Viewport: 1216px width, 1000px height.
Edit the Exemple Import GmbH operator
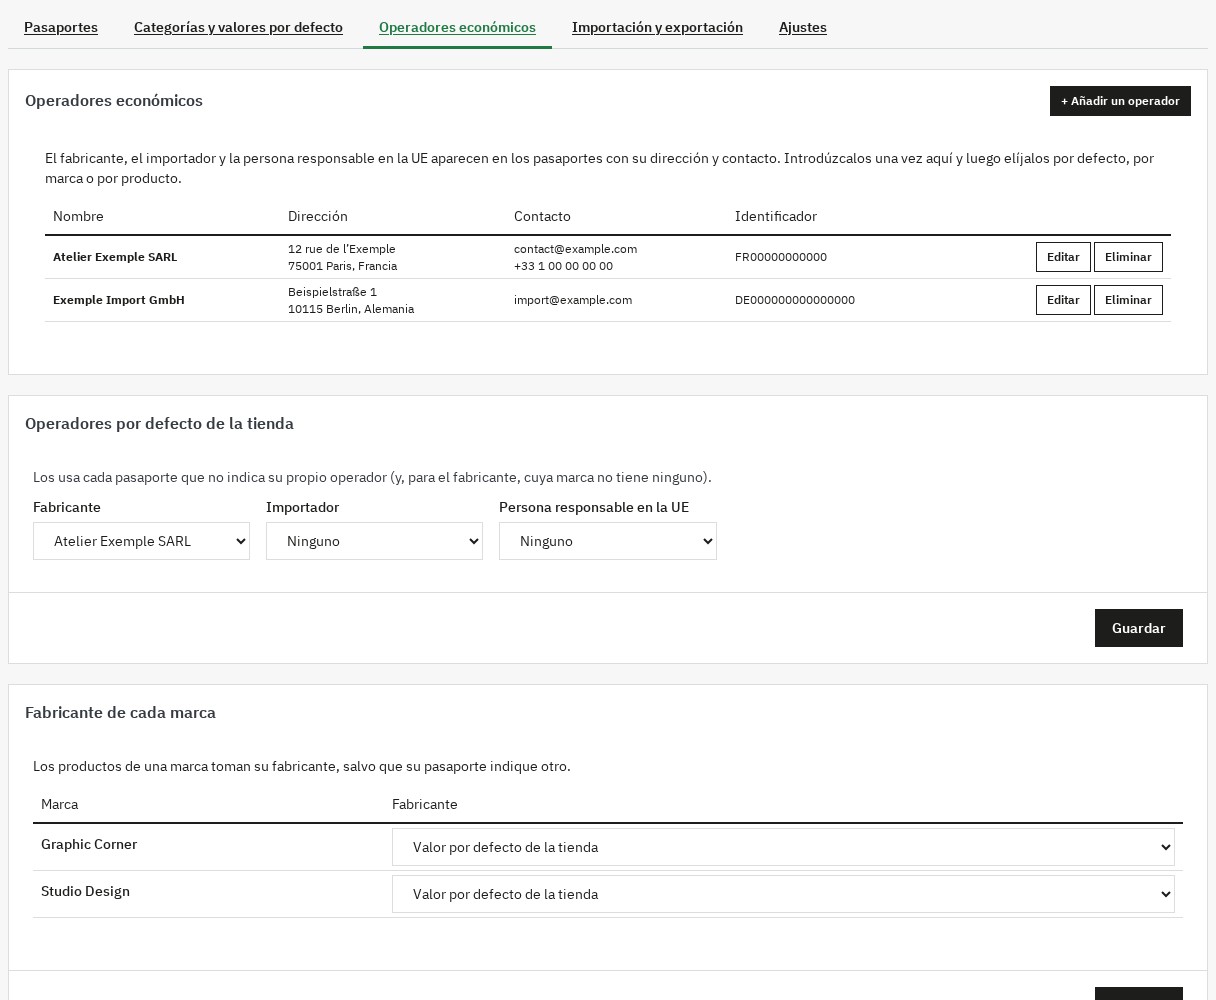(x=1063, y=300)
